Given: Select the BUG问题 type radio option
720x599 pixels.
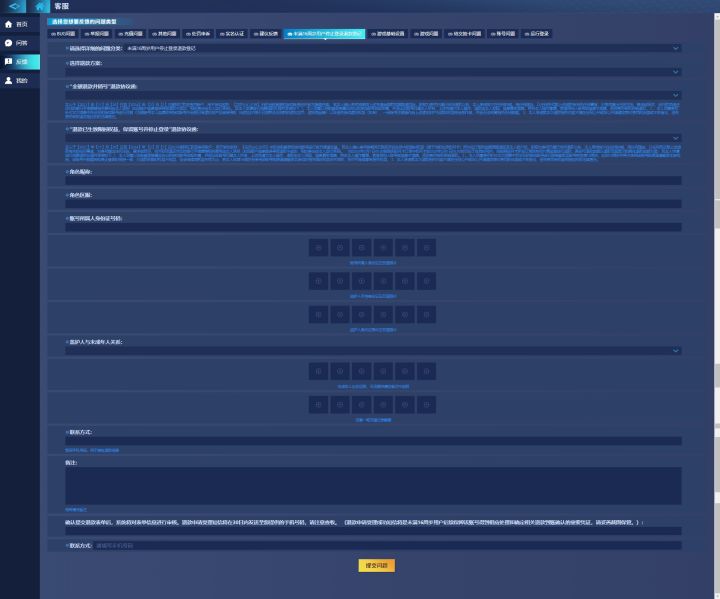Looking at the screenshot, I should point(63,34).
